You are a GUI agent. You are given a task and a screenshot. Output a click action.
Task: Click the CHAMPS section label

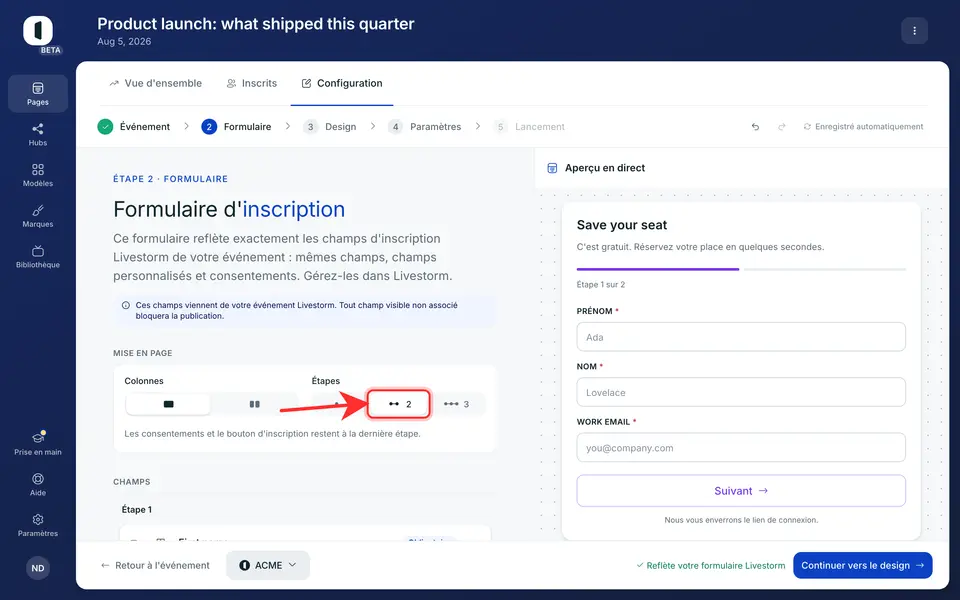(132, 482)
